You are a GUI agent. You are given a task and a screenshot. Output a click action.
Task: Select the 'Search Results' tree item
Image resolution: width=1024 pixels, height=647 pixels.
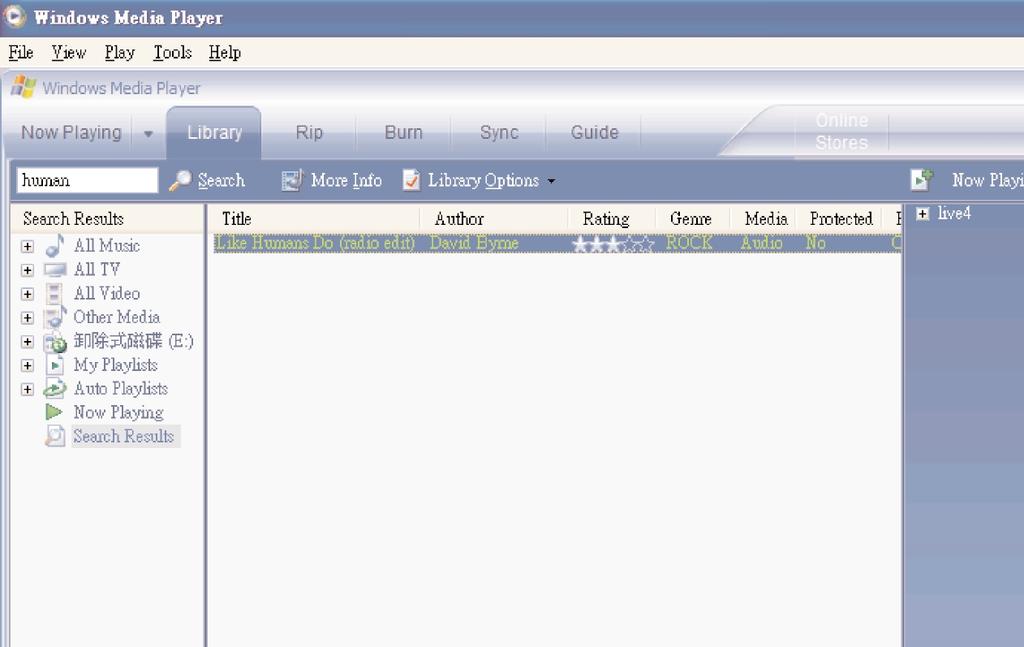[123, 436]
